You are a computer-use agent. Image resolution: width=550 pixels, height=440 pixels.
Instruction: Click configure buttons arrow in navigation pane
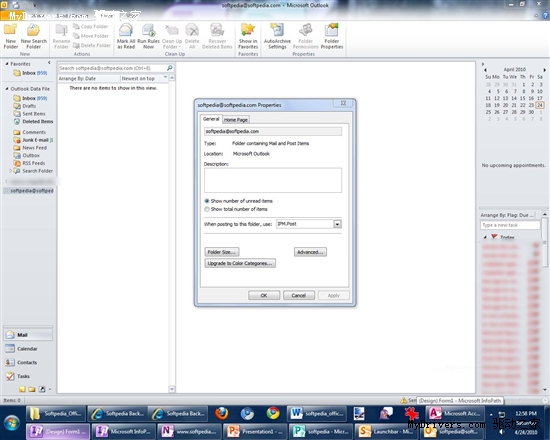50,389
